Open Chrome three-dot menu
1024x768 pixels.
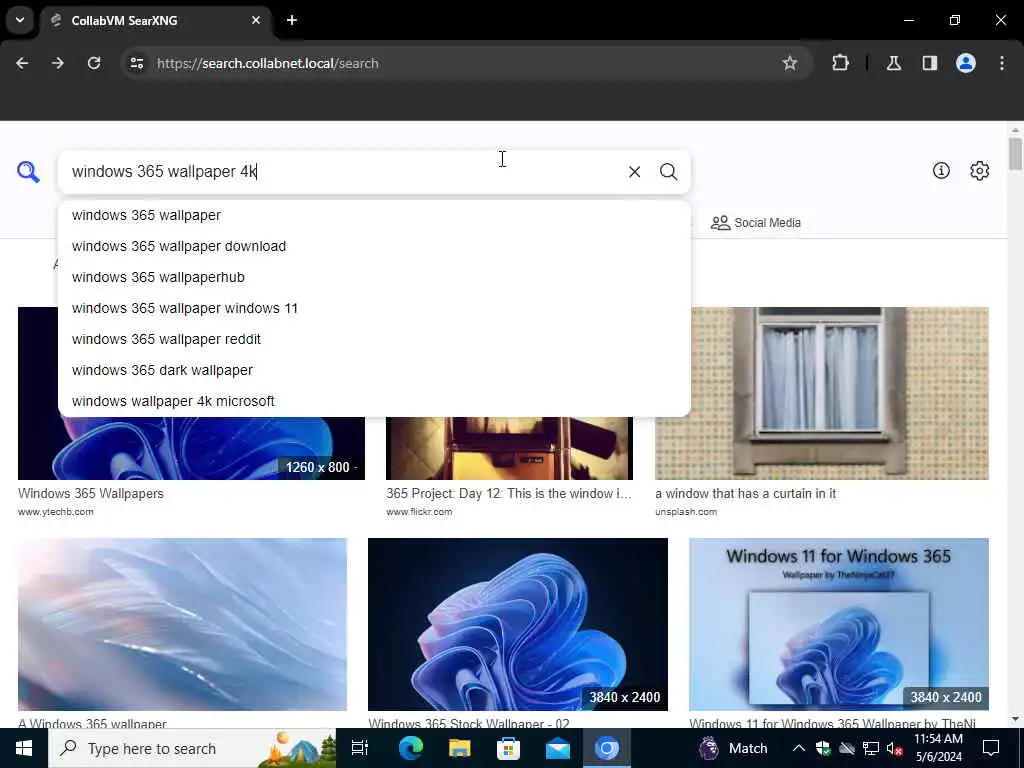(1001, 63)
